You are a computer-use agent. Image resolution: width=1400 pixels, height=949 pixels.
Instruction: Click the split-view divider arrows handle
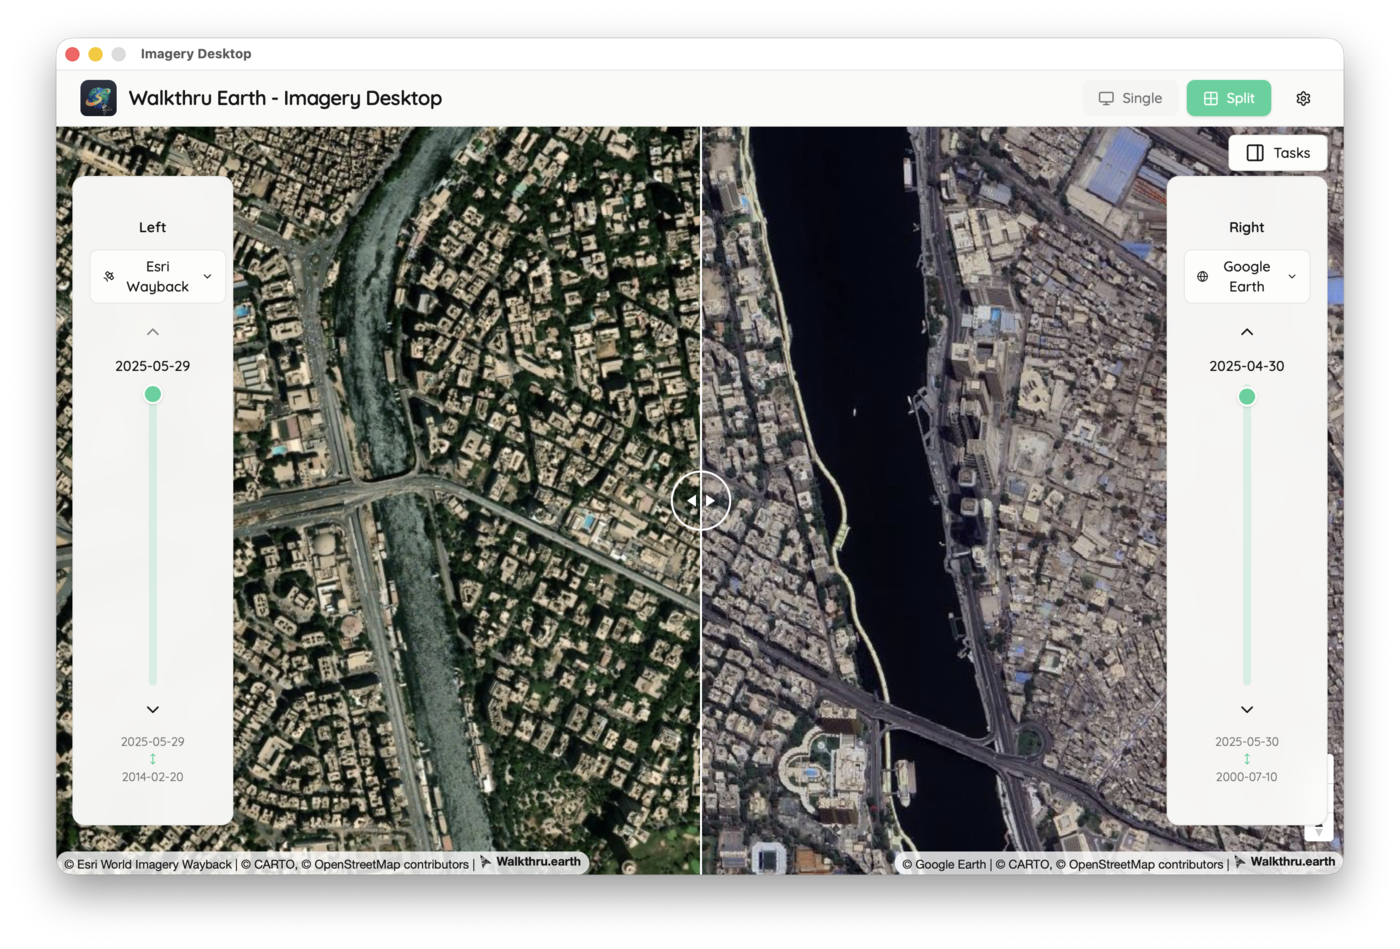pyautogui.click(x=701, y=500)
